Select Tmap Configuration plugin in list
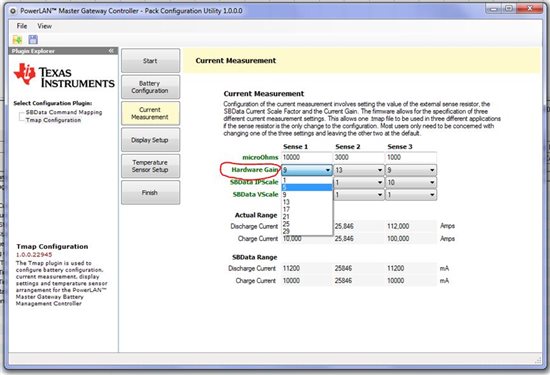 click(x=53, y=120)
